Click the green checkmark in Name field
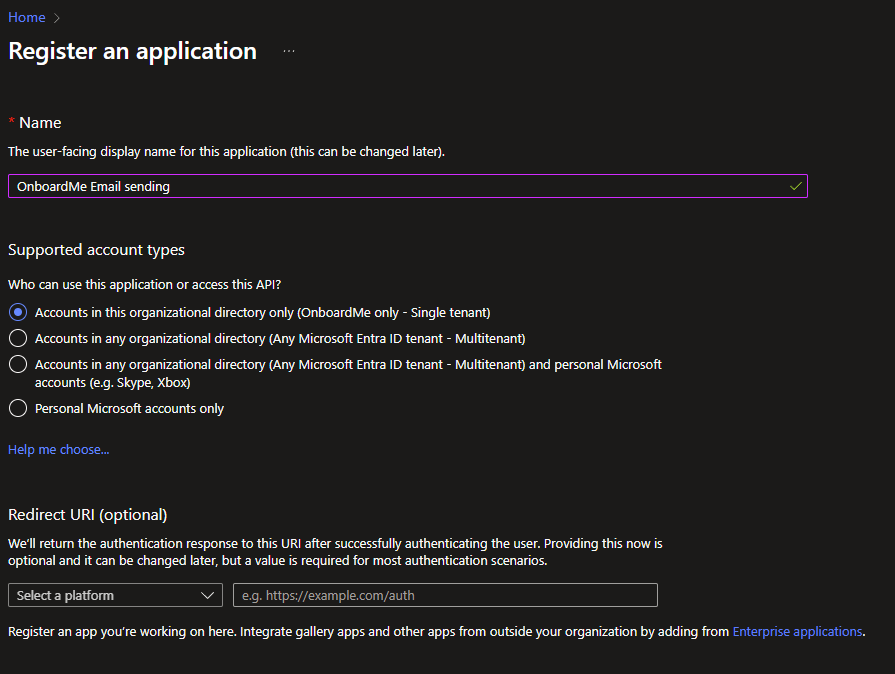This screenshot has height=674, width=895. [795, 186]
